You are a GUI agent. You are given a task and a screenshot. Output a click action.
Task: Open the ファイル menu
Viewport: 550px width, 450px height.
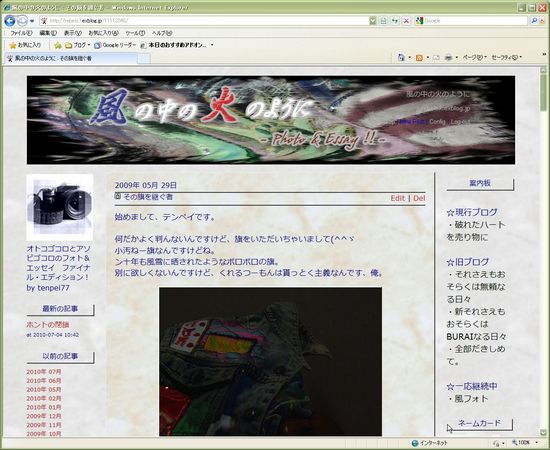tap(21, 33)
